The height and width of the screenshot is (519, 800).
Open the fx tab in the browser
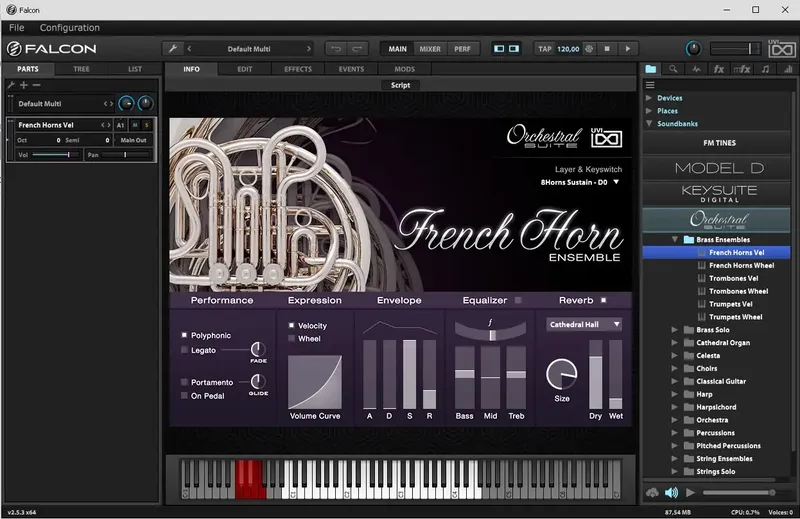pos(719,69)
